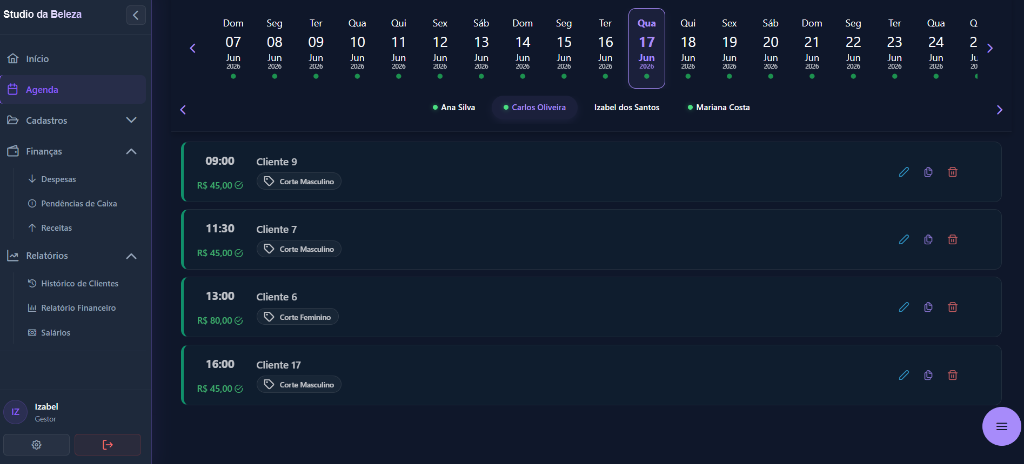Screen dimensions: 1024x464
Task: Click paid check icon beside 09:00 price
Action: coord(239,185)
